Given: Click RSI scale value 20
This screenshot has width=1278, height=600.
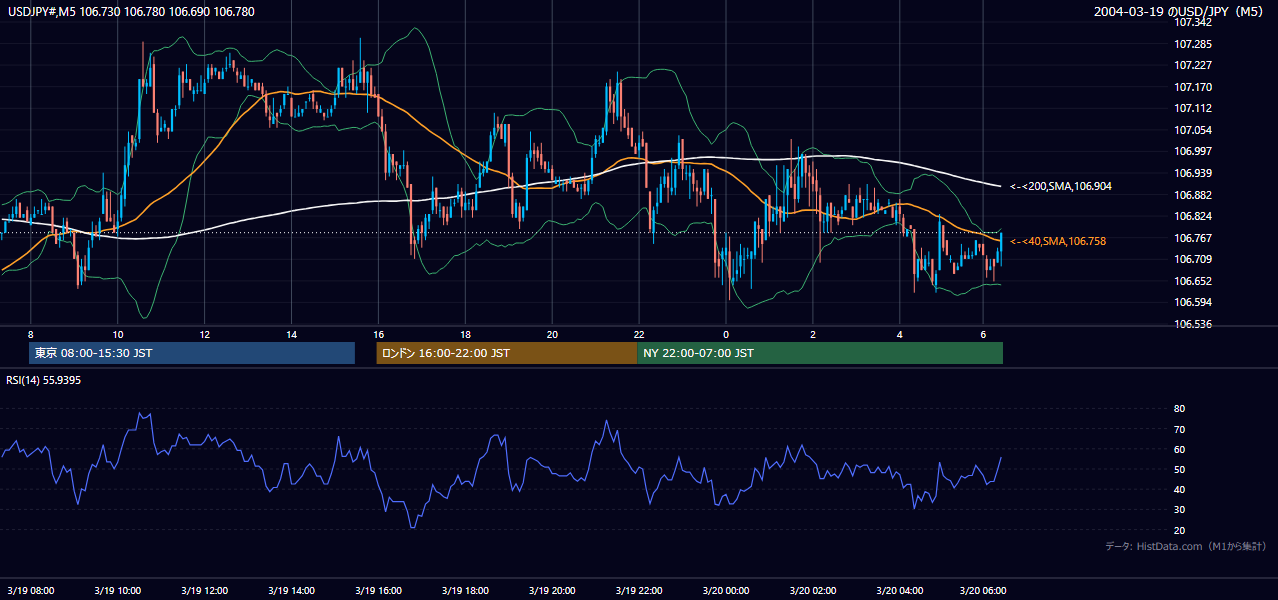Looking at the screenshot, I should tap(1180, 530).
